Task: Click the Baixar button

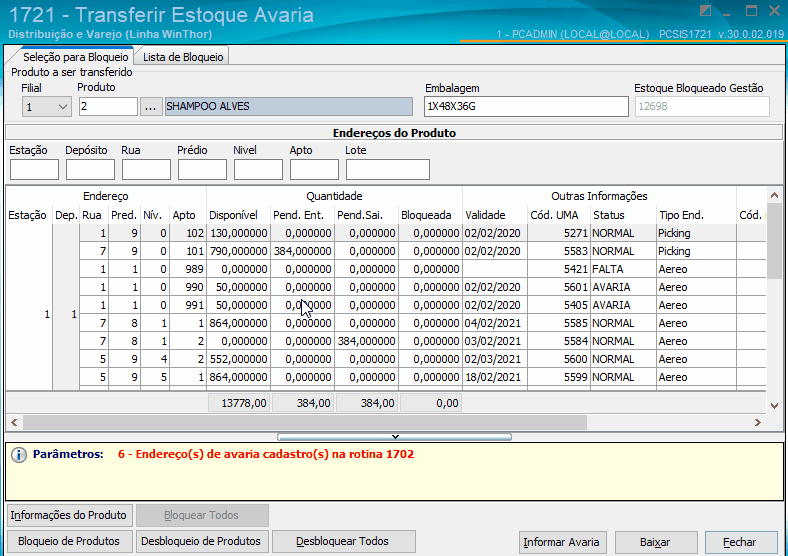Action: [655, 542]
